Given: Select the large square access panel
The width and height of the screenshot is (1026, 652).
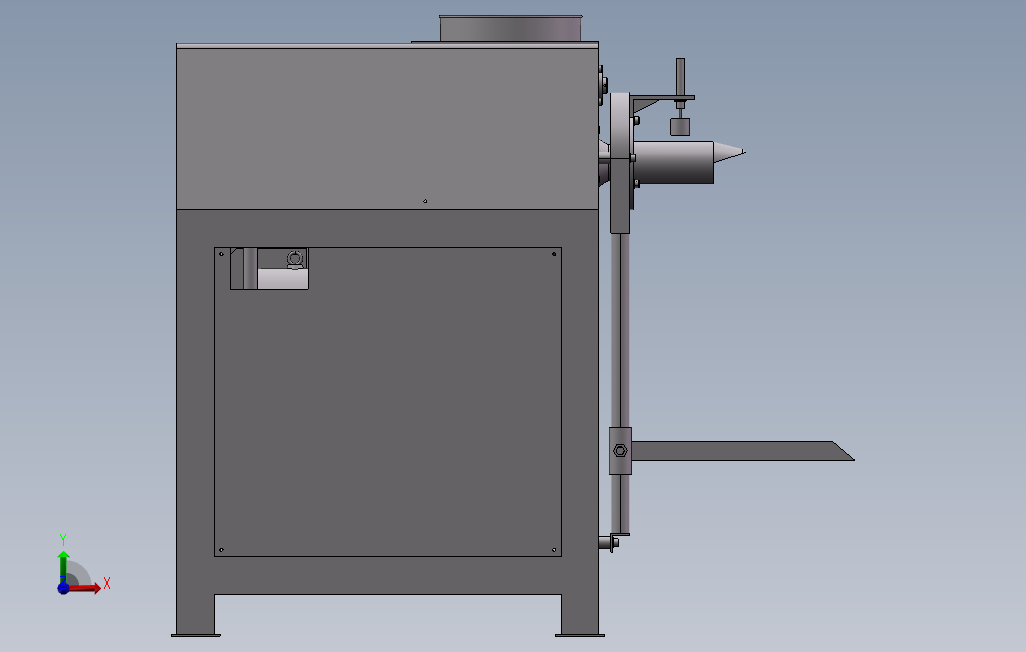Looking at the screenshot, I should (388, 402).
